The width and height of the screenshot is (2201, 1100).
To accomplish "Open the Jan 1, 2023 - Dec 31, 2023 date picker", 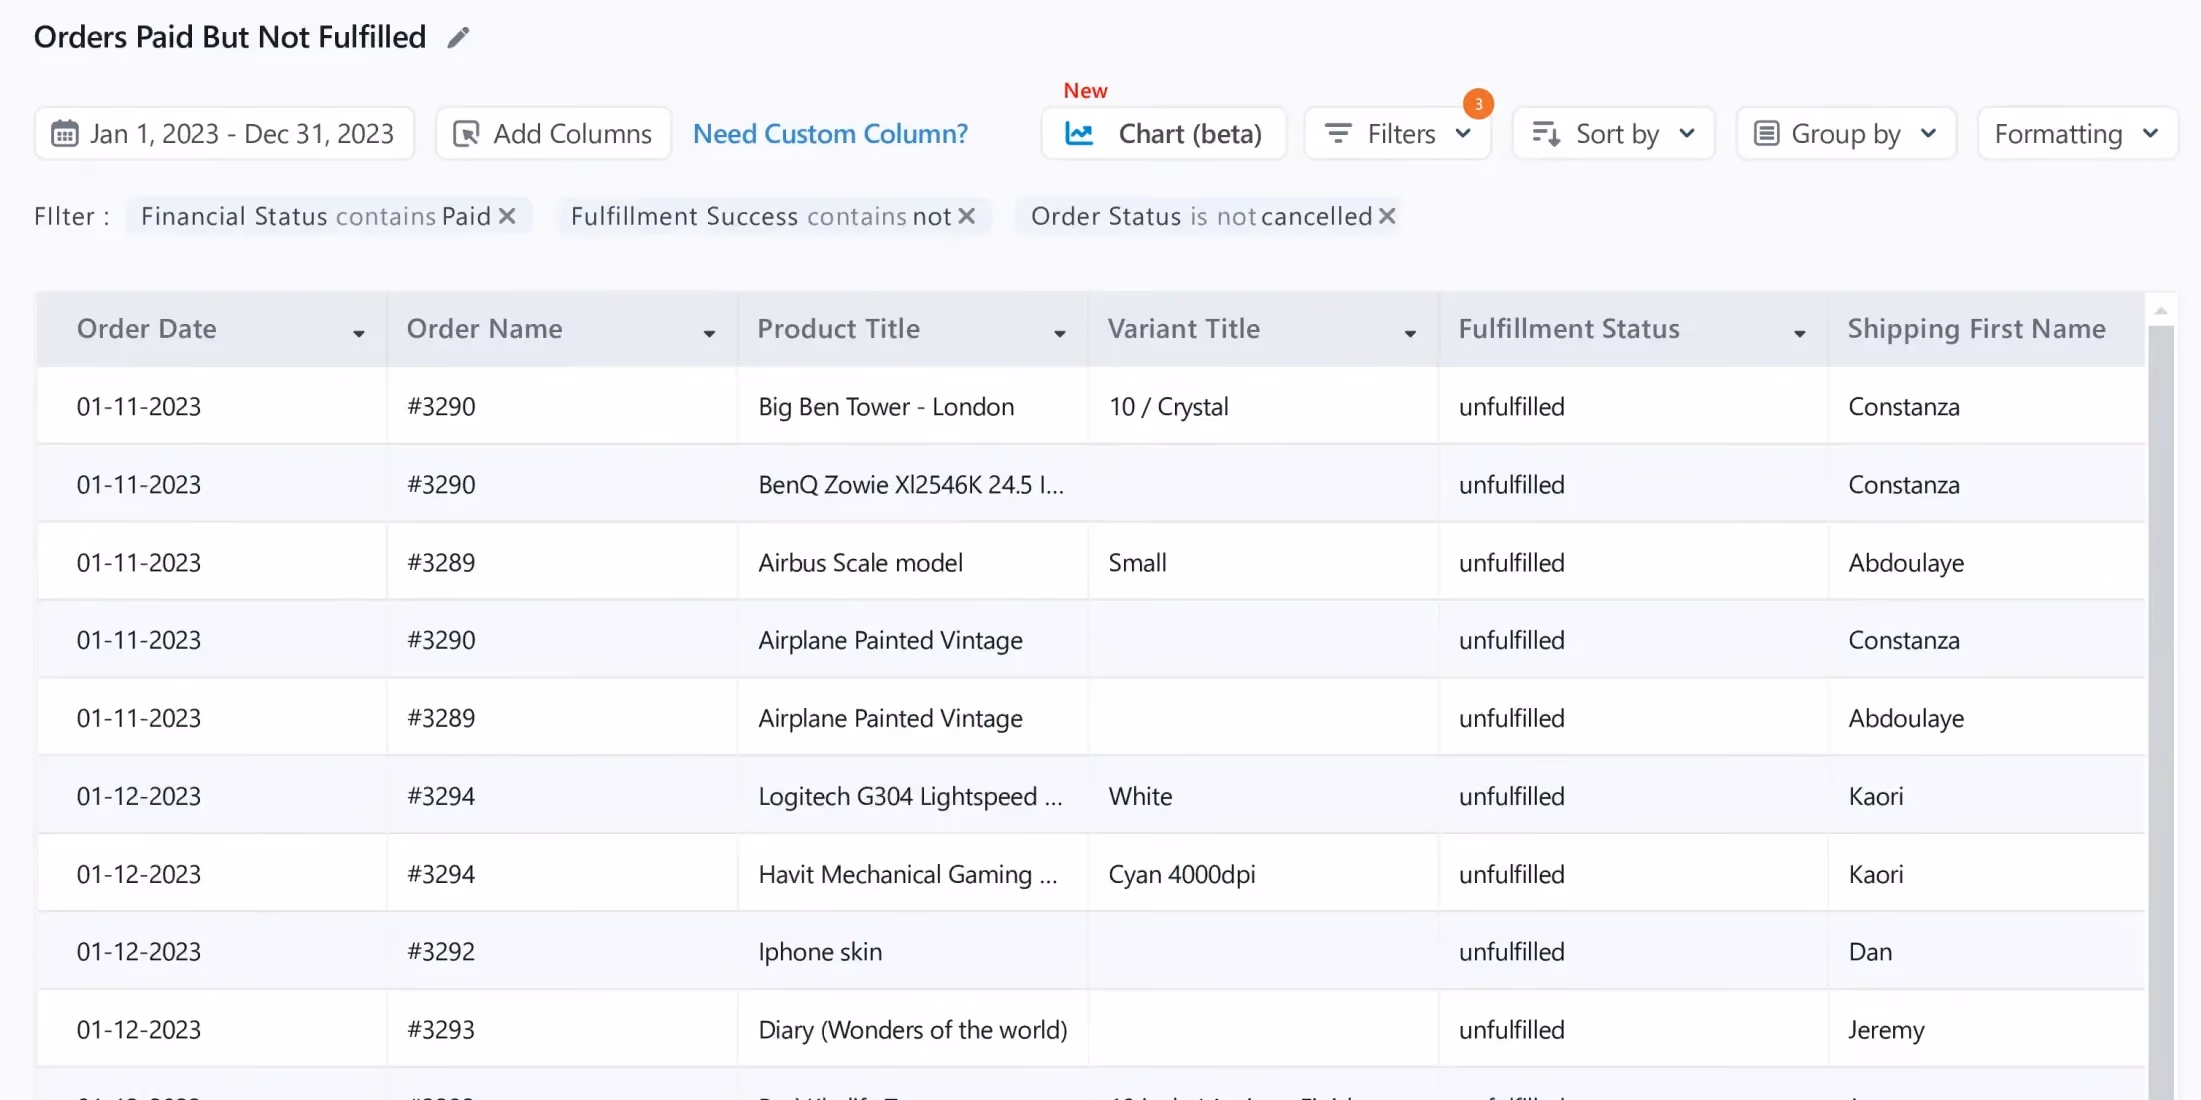I will pyautogui.click(x=225, y=134).
